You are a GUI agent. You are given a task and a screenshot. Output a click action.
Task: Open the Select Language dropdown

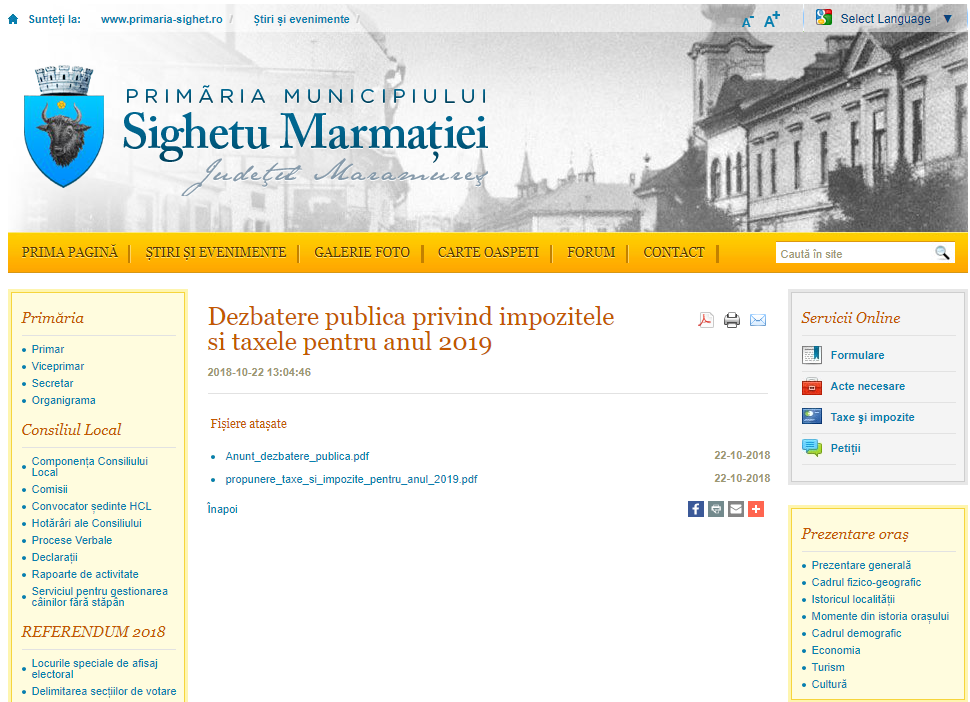[x=886, y=17]
